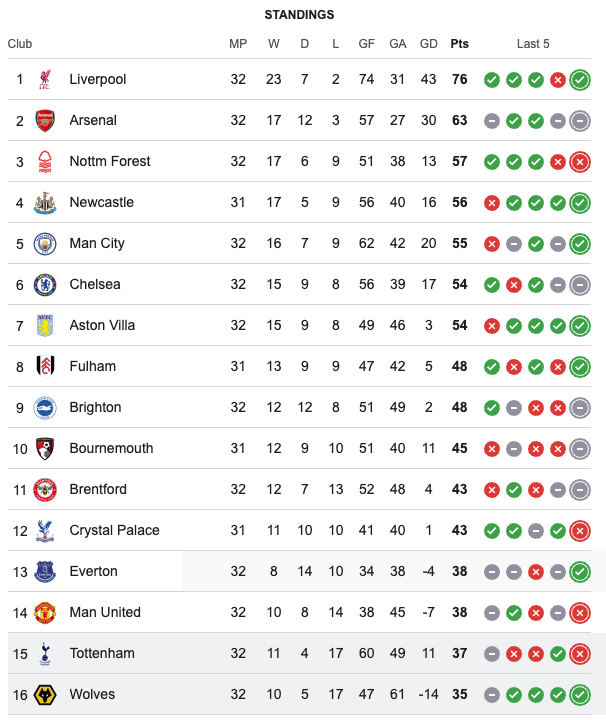Screen dimensions: 606x720
Task: Select the Newcastle club crest icon
Action: pyautogui.click(x=45, y=203)
